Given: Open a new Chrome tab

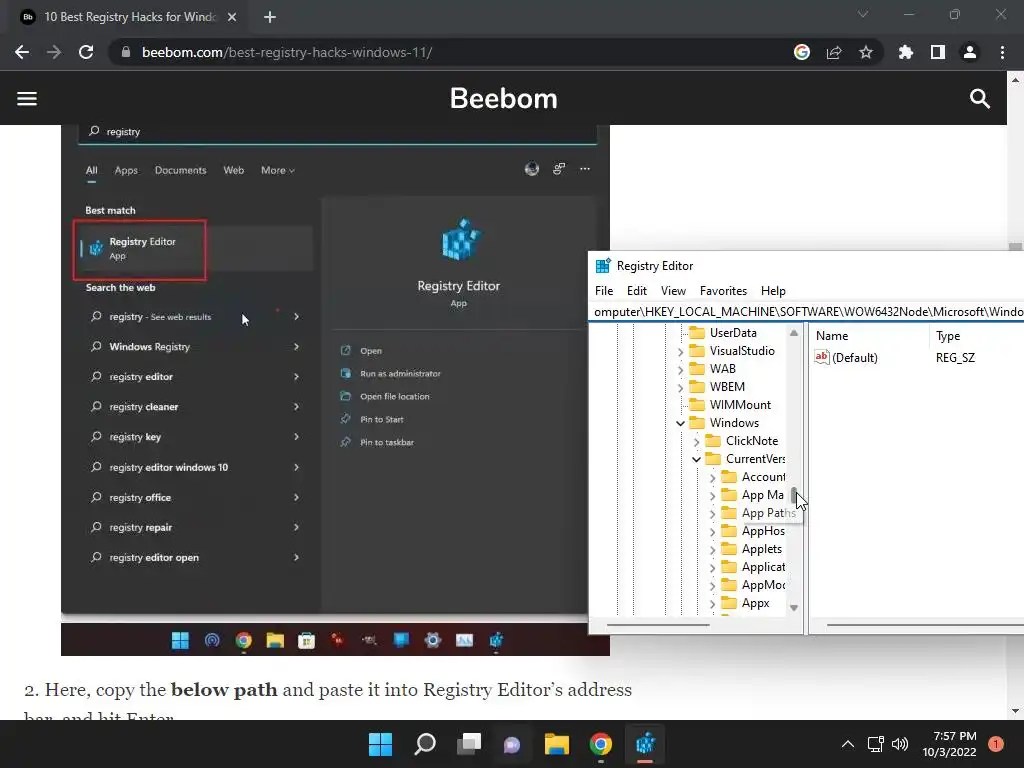Looking at the screenshot, I should tap(270, 17).
